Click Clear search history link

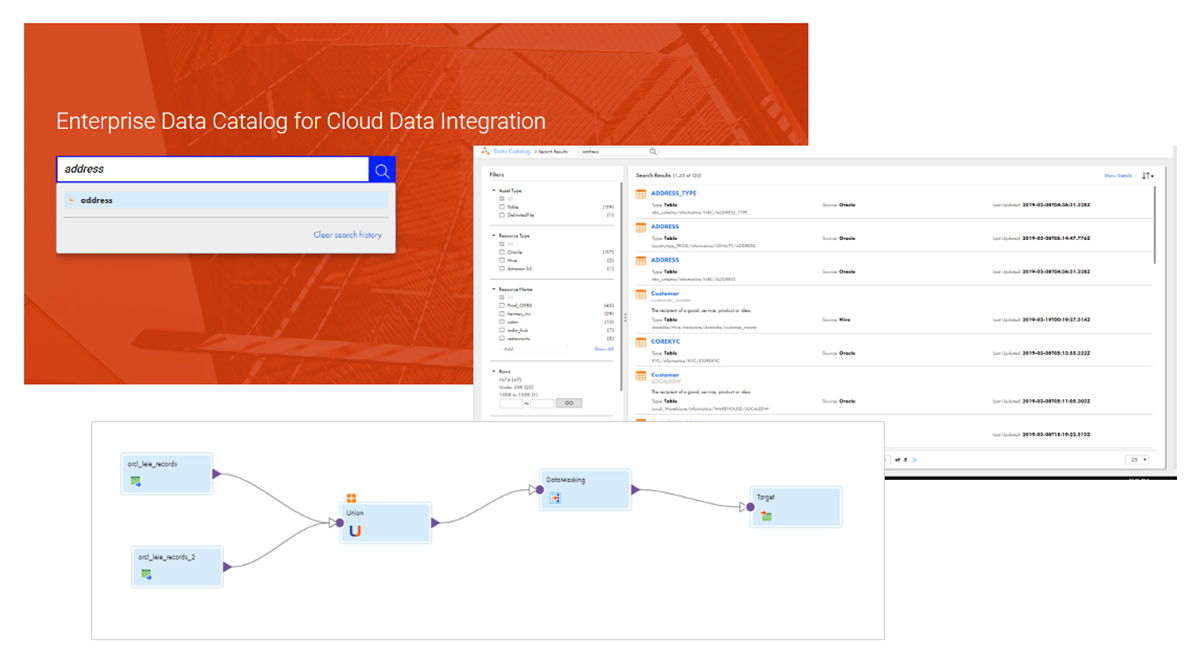(347, 235)
